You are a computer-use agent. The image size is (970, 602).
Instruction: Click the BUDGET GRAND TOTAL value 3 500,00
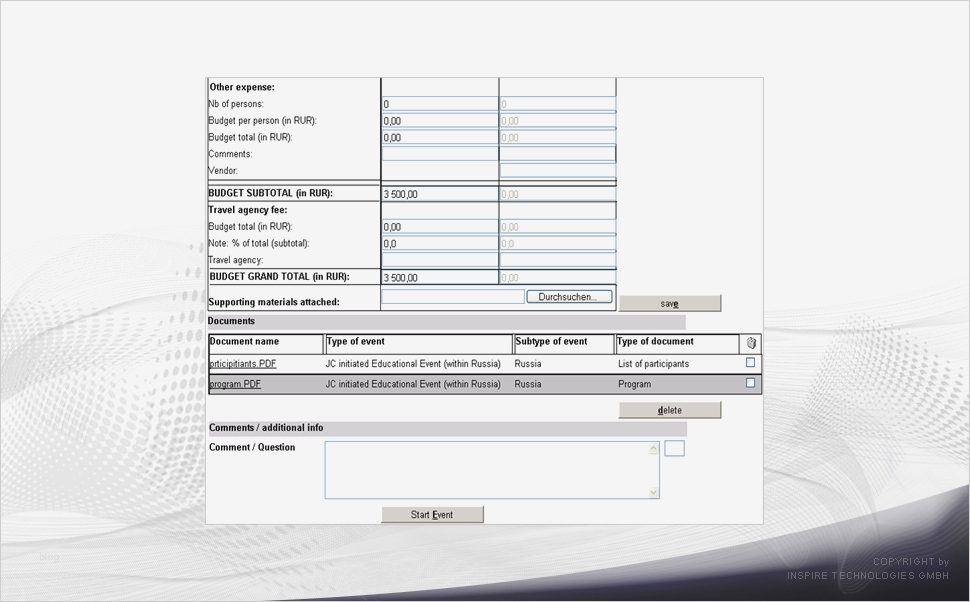pos(400,278)
